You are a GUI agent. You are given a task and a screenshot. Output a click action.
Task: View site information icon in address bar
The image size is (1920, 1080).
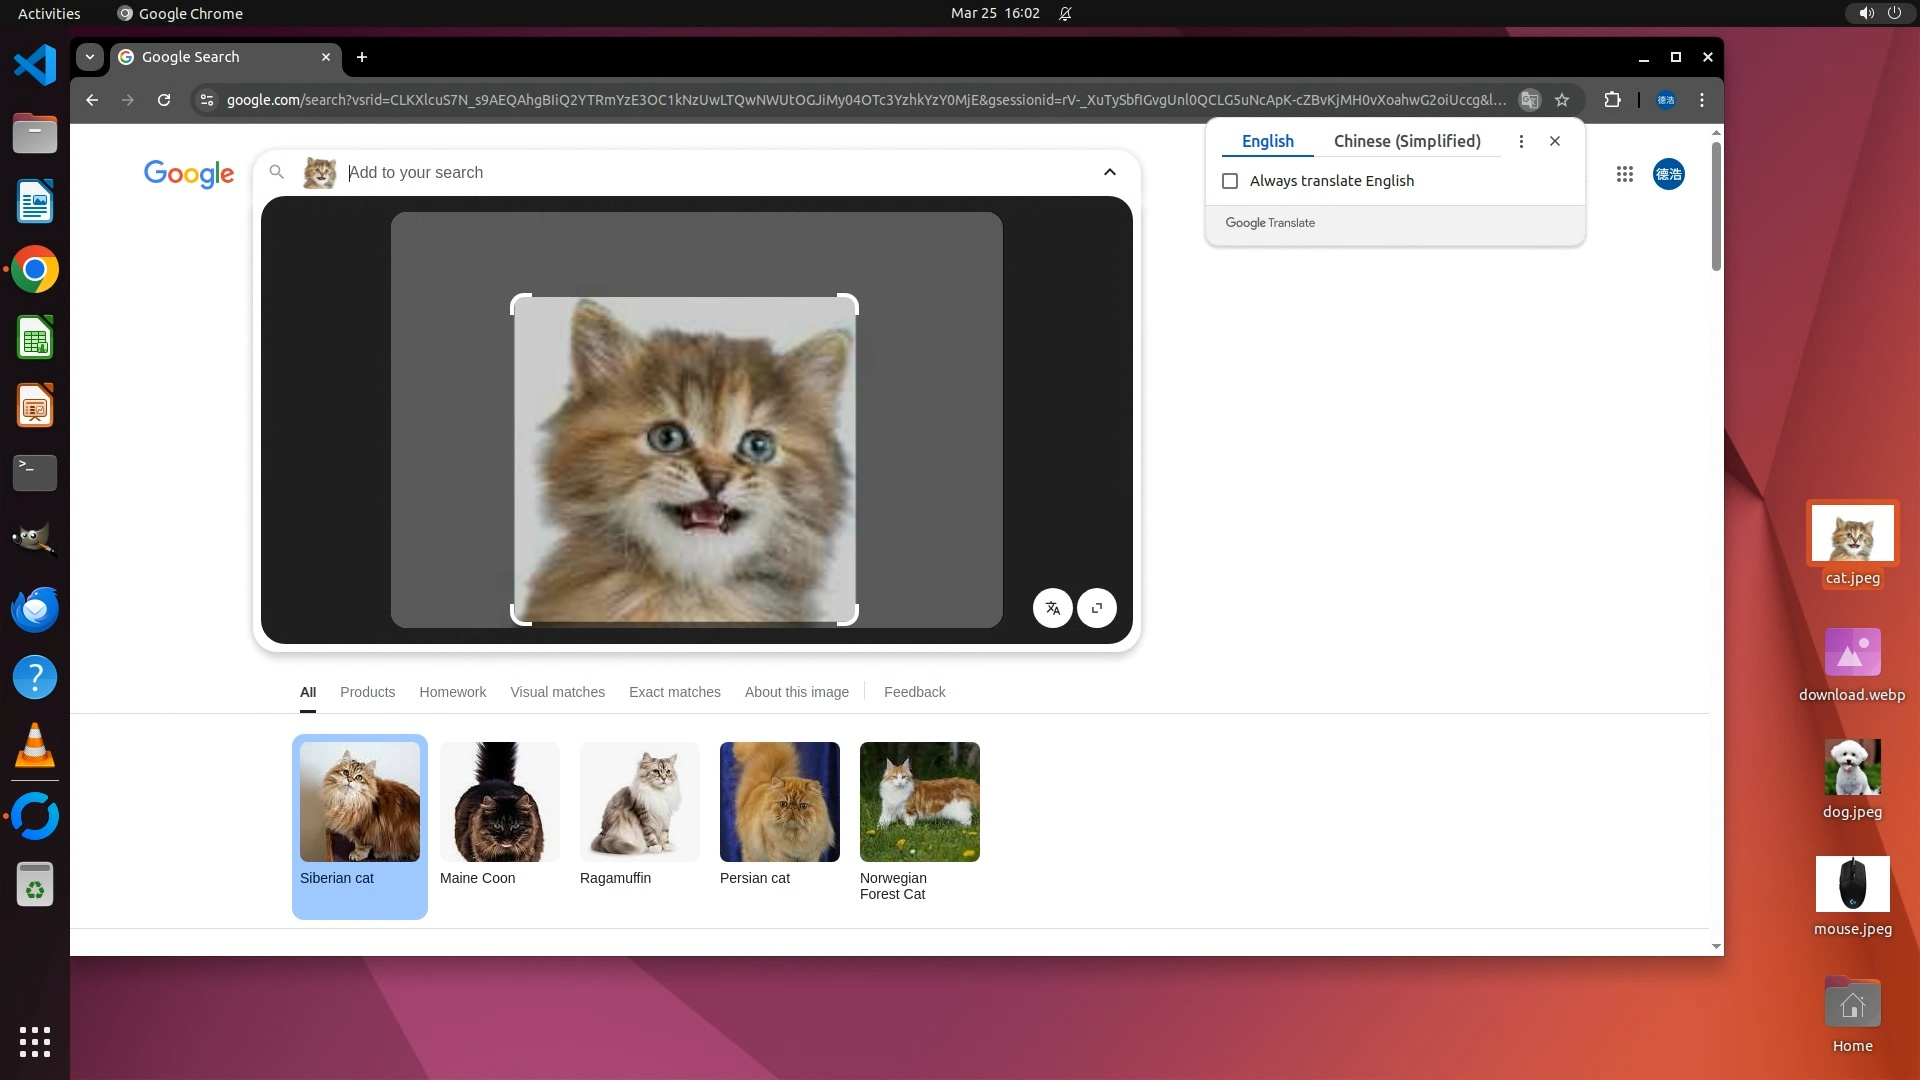(x=206, y=100)
